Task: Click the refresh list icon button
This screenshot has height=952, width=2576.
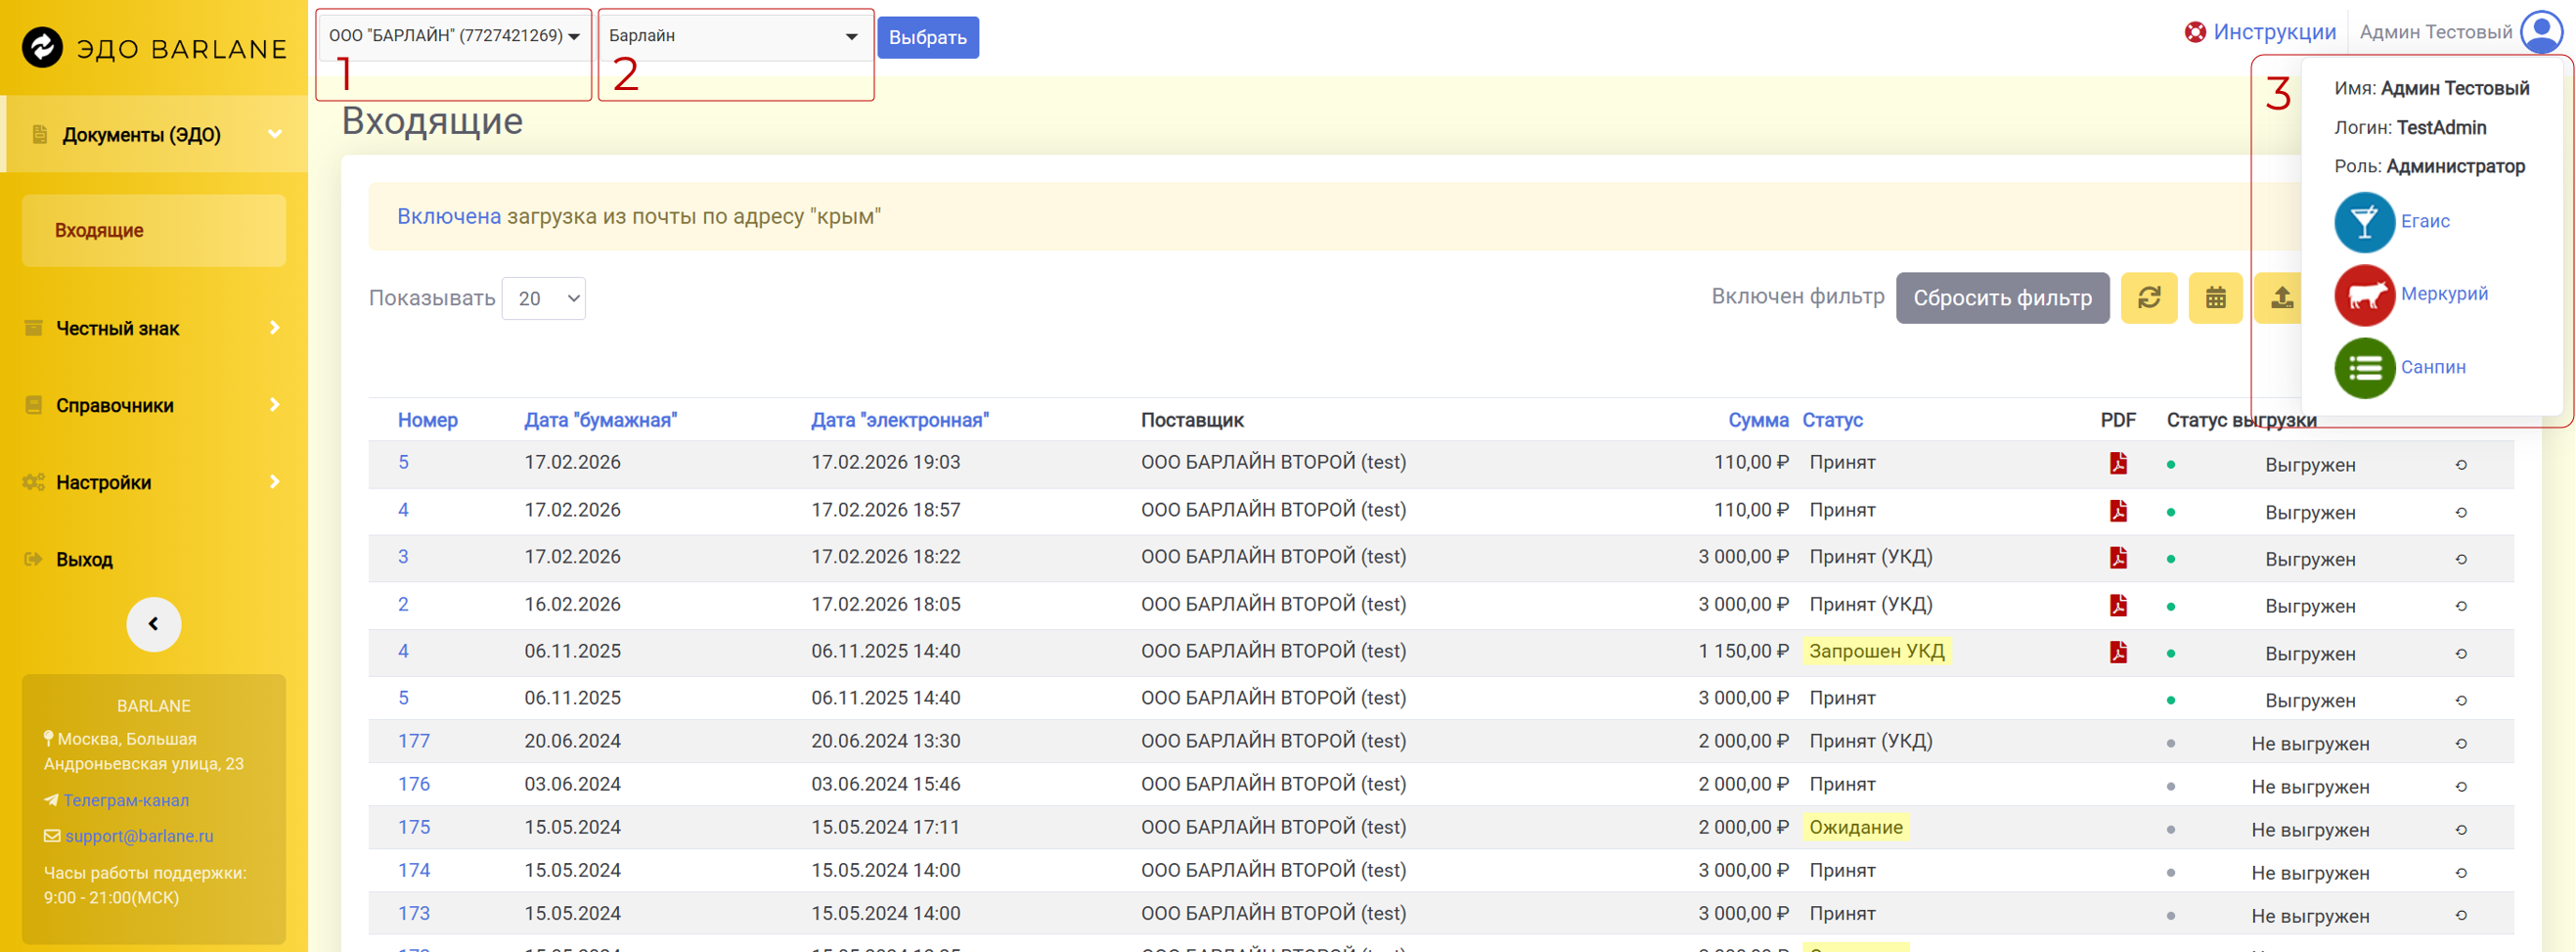Action: click(x=2148, y=298)
